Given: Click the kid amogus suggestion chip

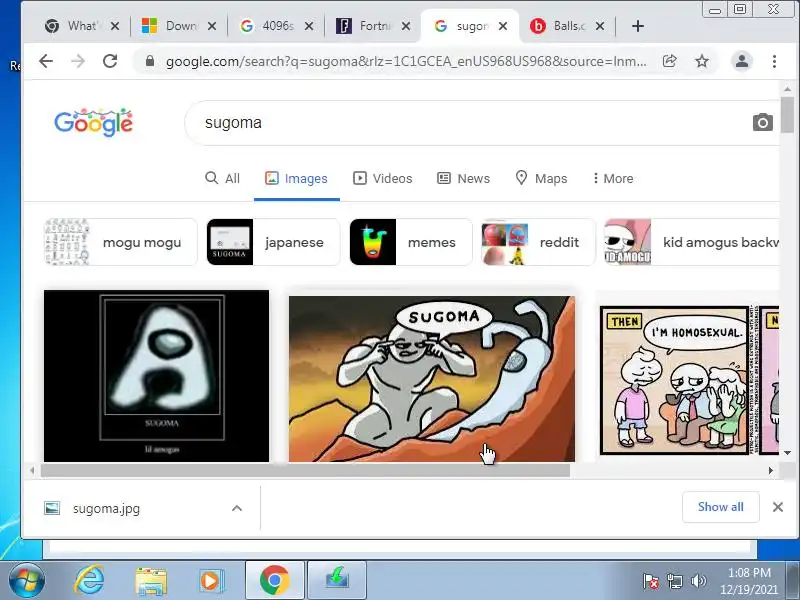Looking at the screenshot, I should [691, 242].
